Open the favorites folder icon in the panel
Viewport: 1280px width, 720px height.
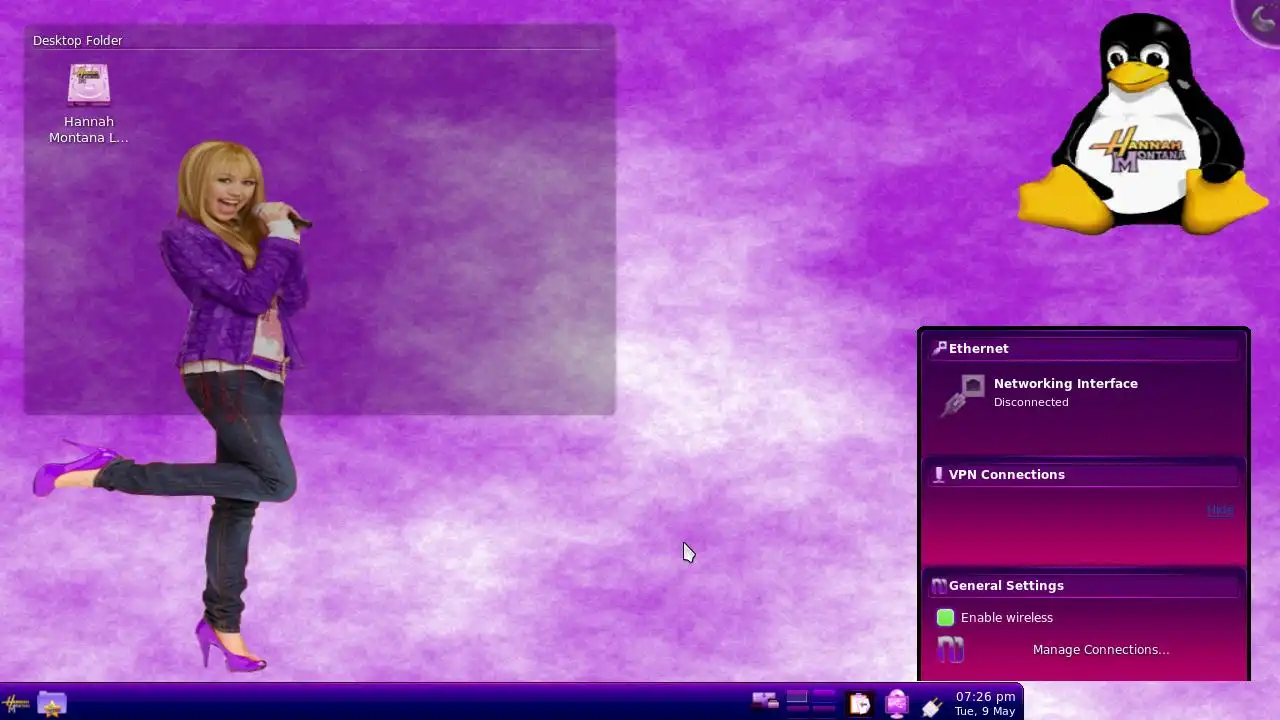tap(52, 703)
